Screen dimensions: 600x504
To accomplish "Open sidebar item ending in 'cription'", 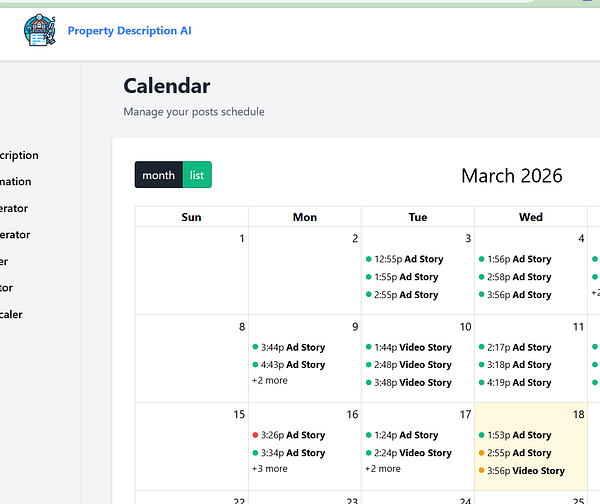I will tap(19, 155).
